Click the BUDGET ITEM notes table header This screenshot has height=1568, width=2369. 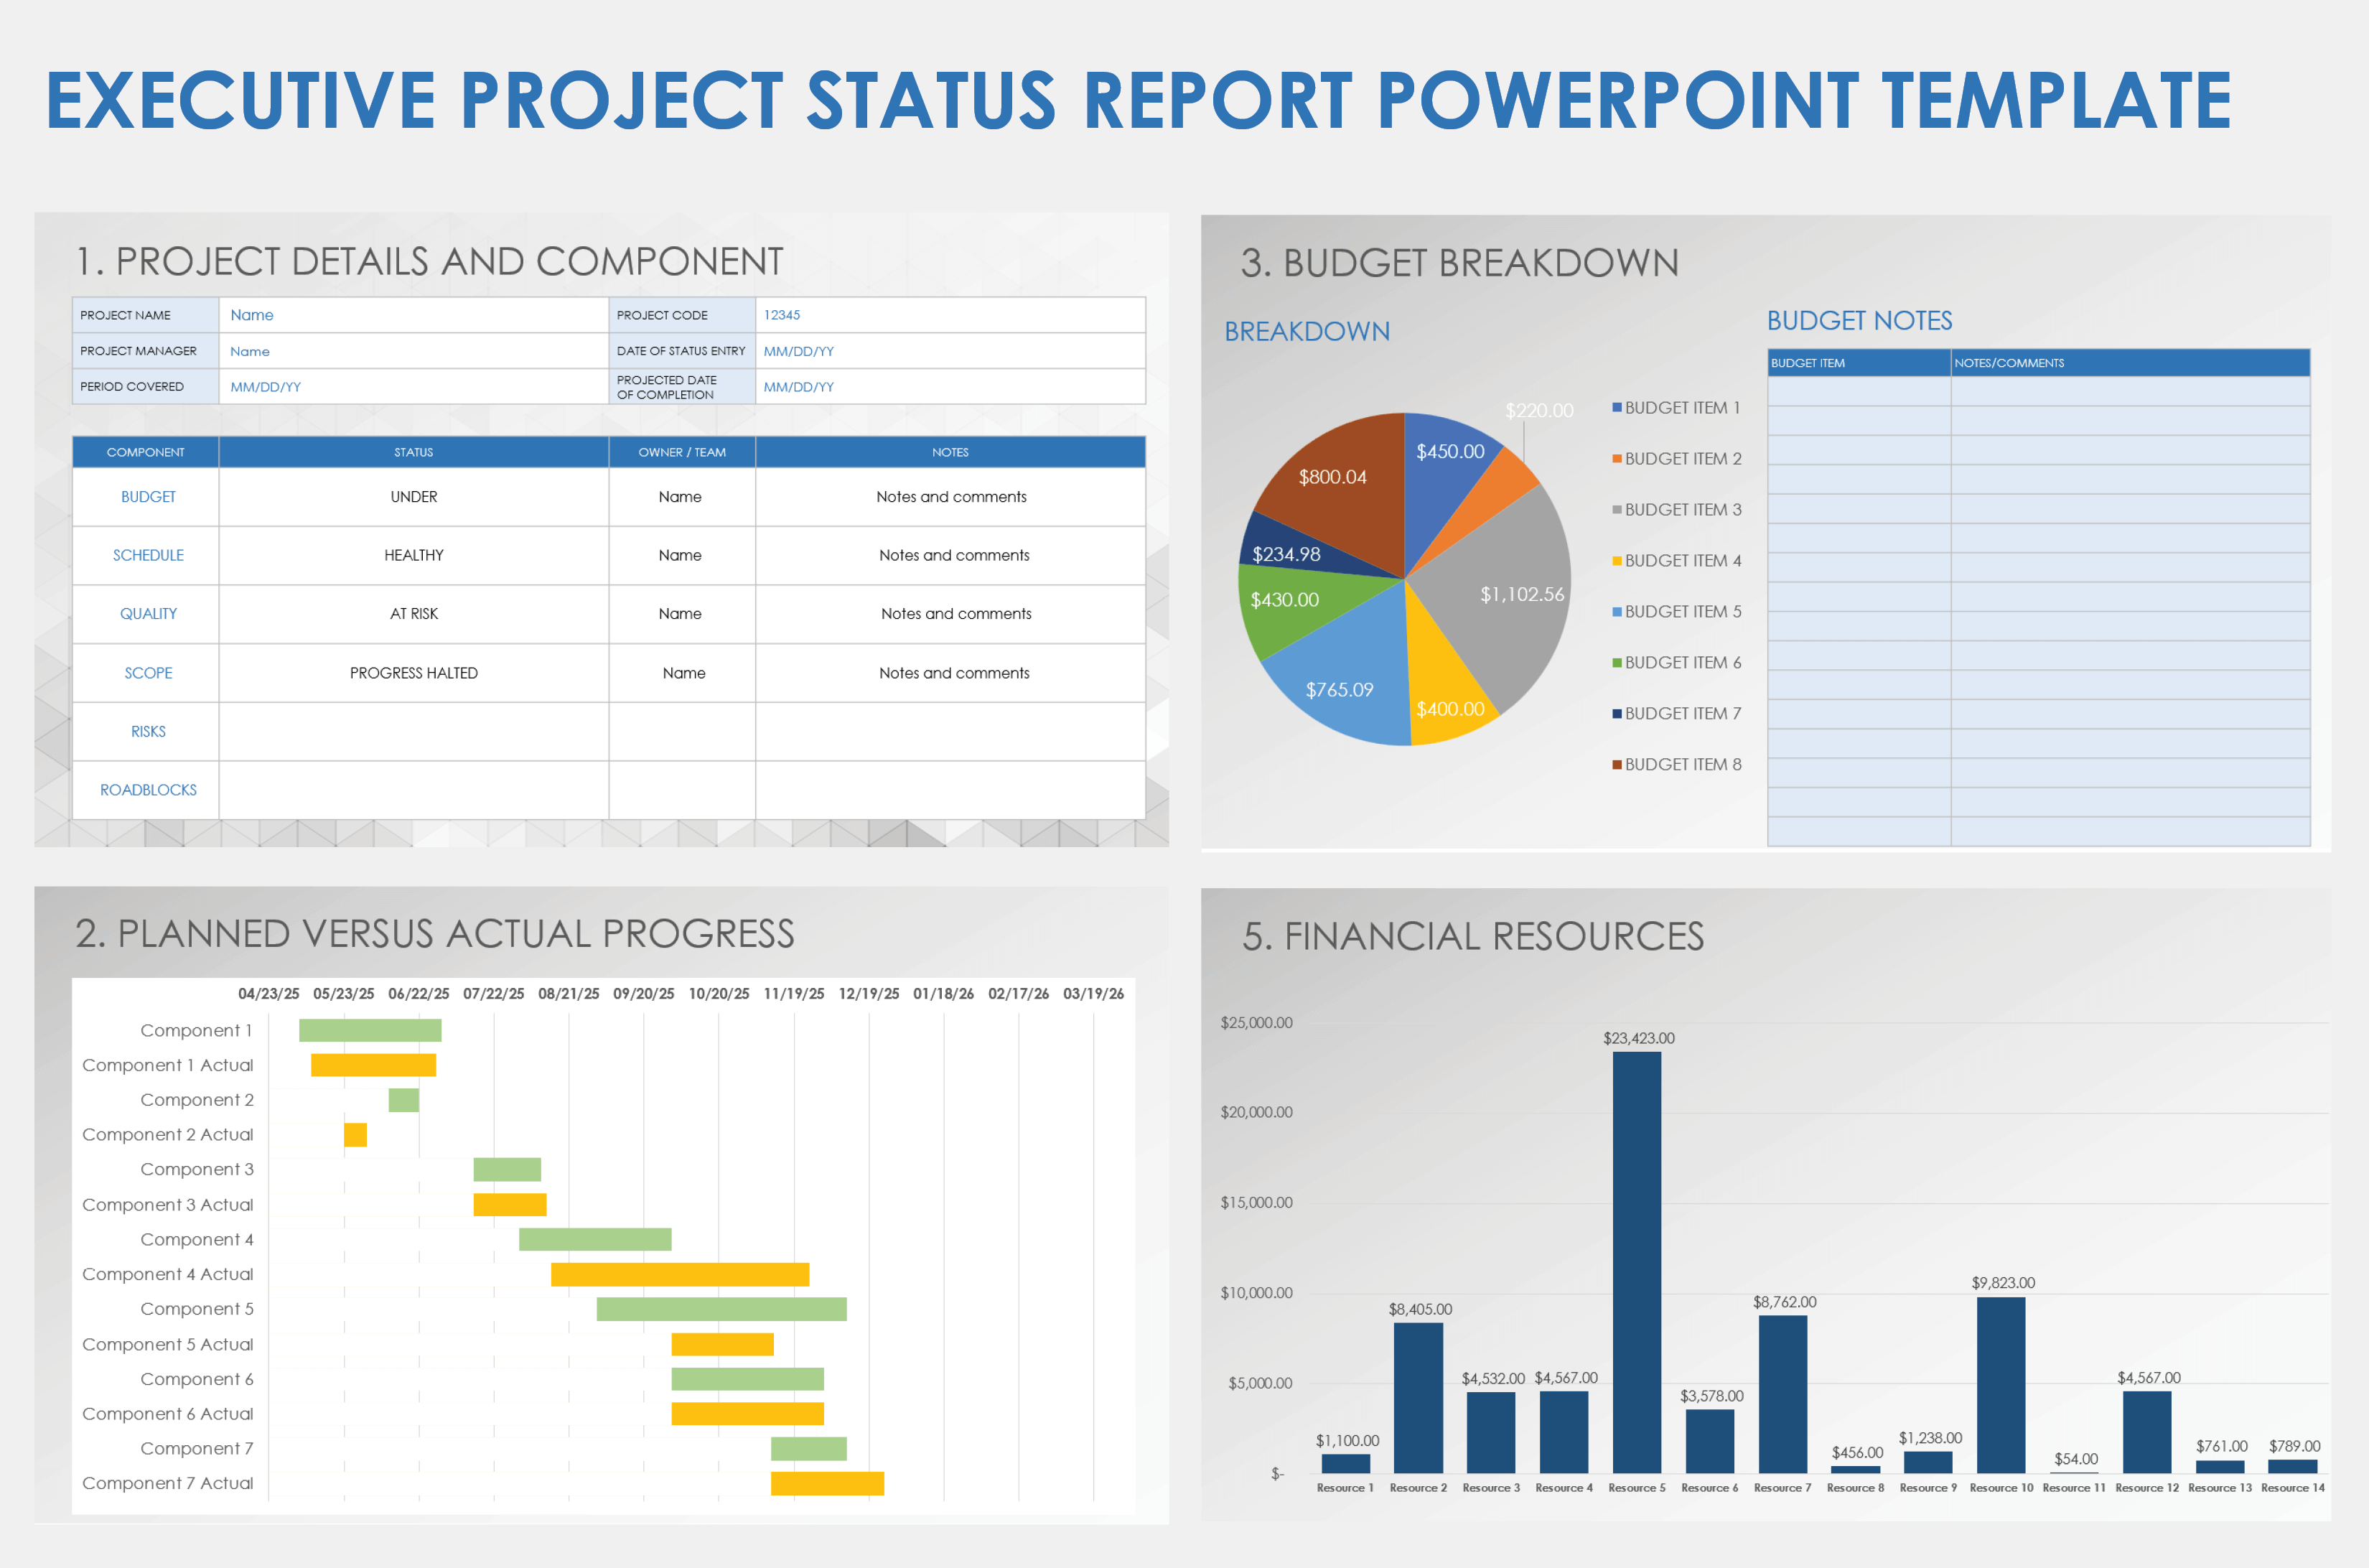(1859, 363)
